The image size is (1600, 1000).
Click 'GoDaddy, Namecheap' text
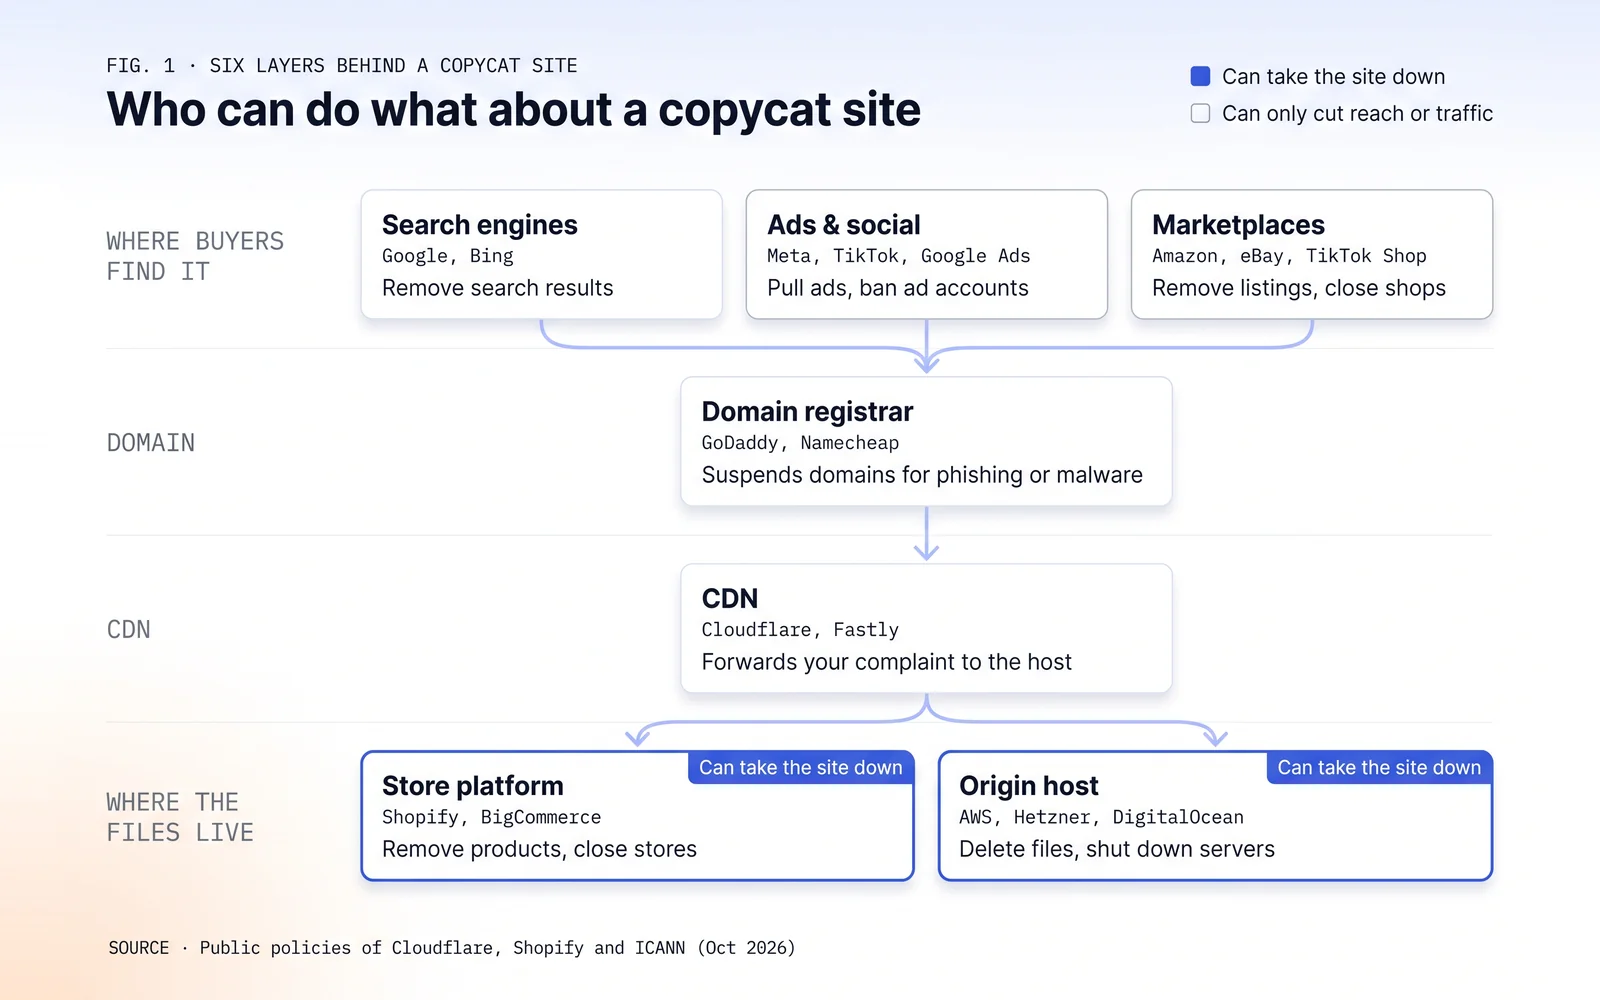pos(800,443)
